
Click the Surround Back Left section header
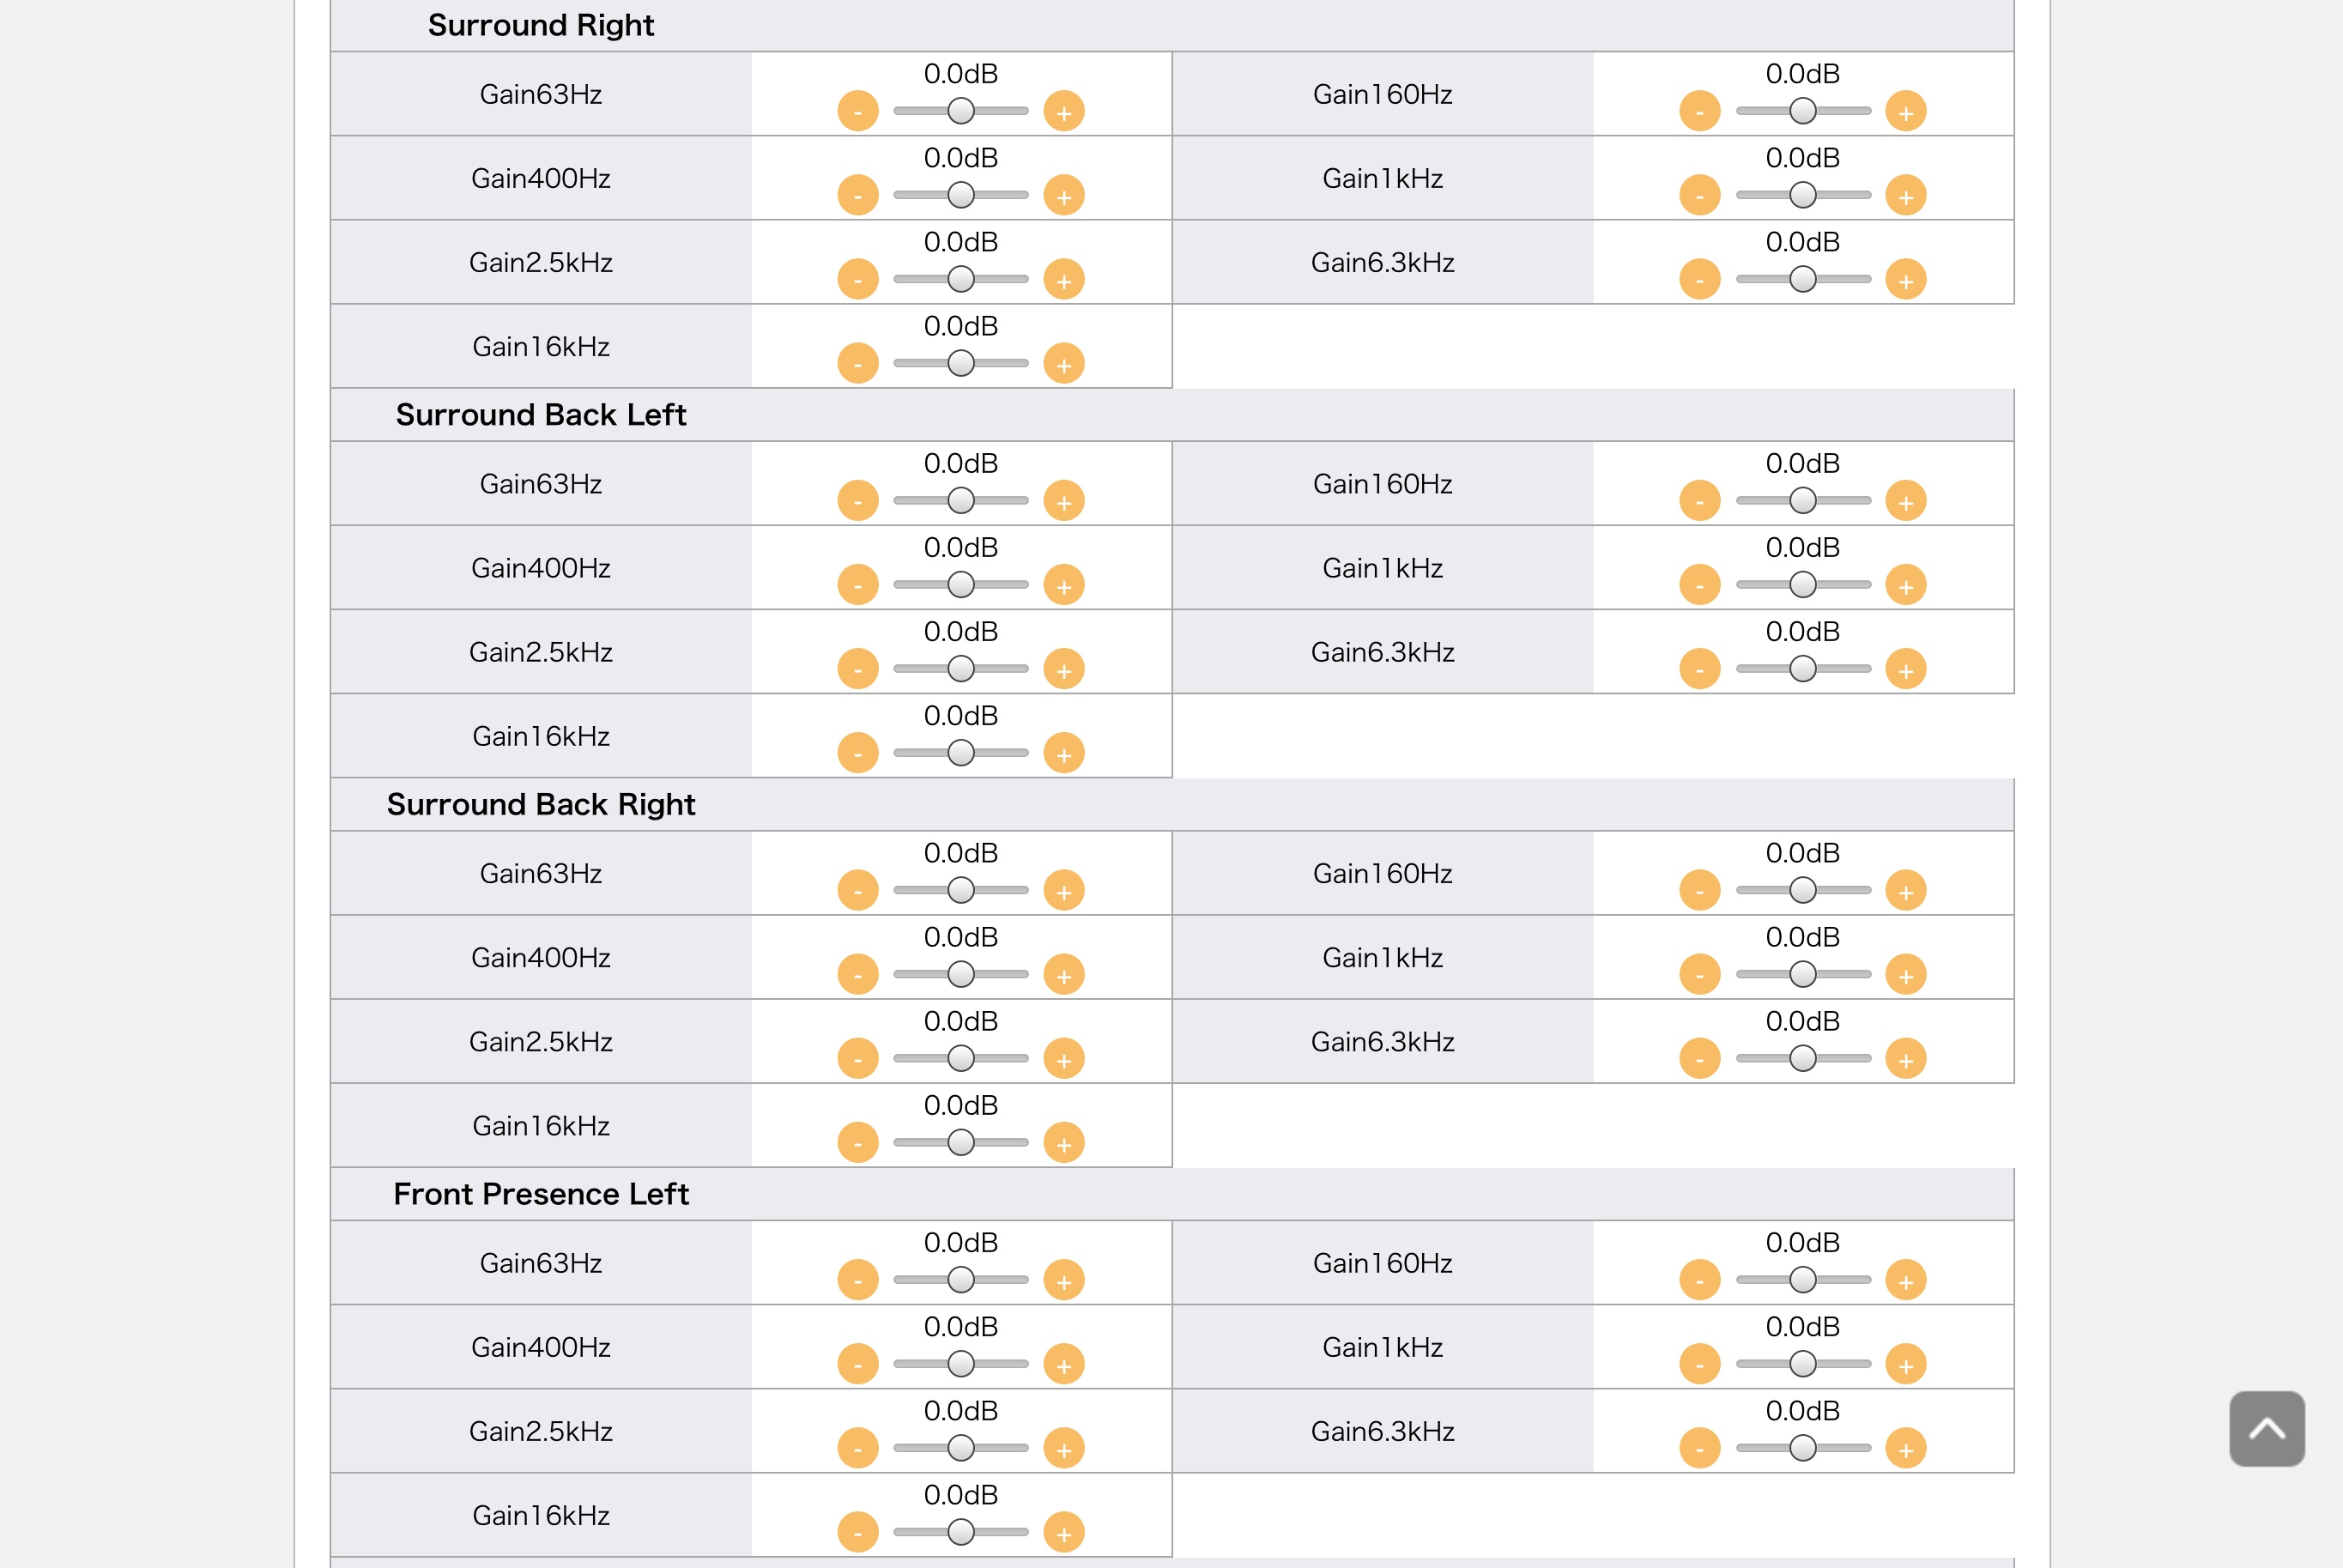point(541,415)
